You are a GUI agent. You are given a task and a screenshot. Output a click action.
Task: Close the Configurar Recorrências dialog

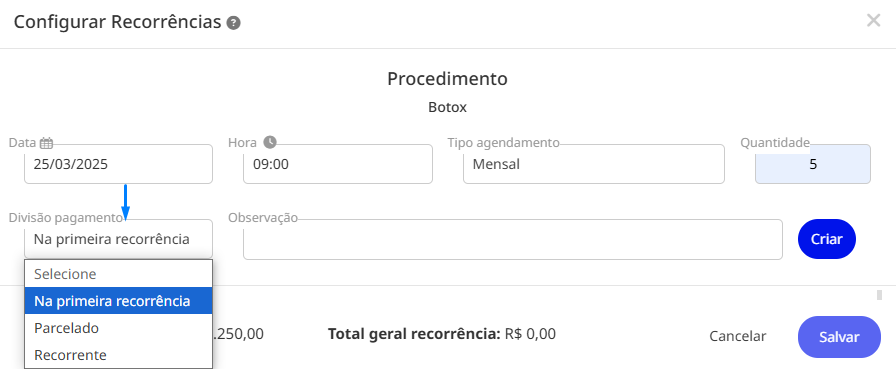pyautogui.click(x=873, y=21)
